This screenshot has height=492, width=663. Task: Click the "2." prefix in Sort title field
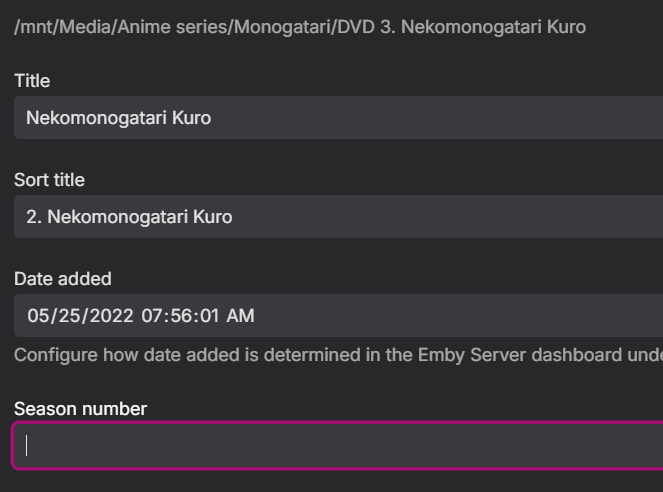click(x=34, y=217)
